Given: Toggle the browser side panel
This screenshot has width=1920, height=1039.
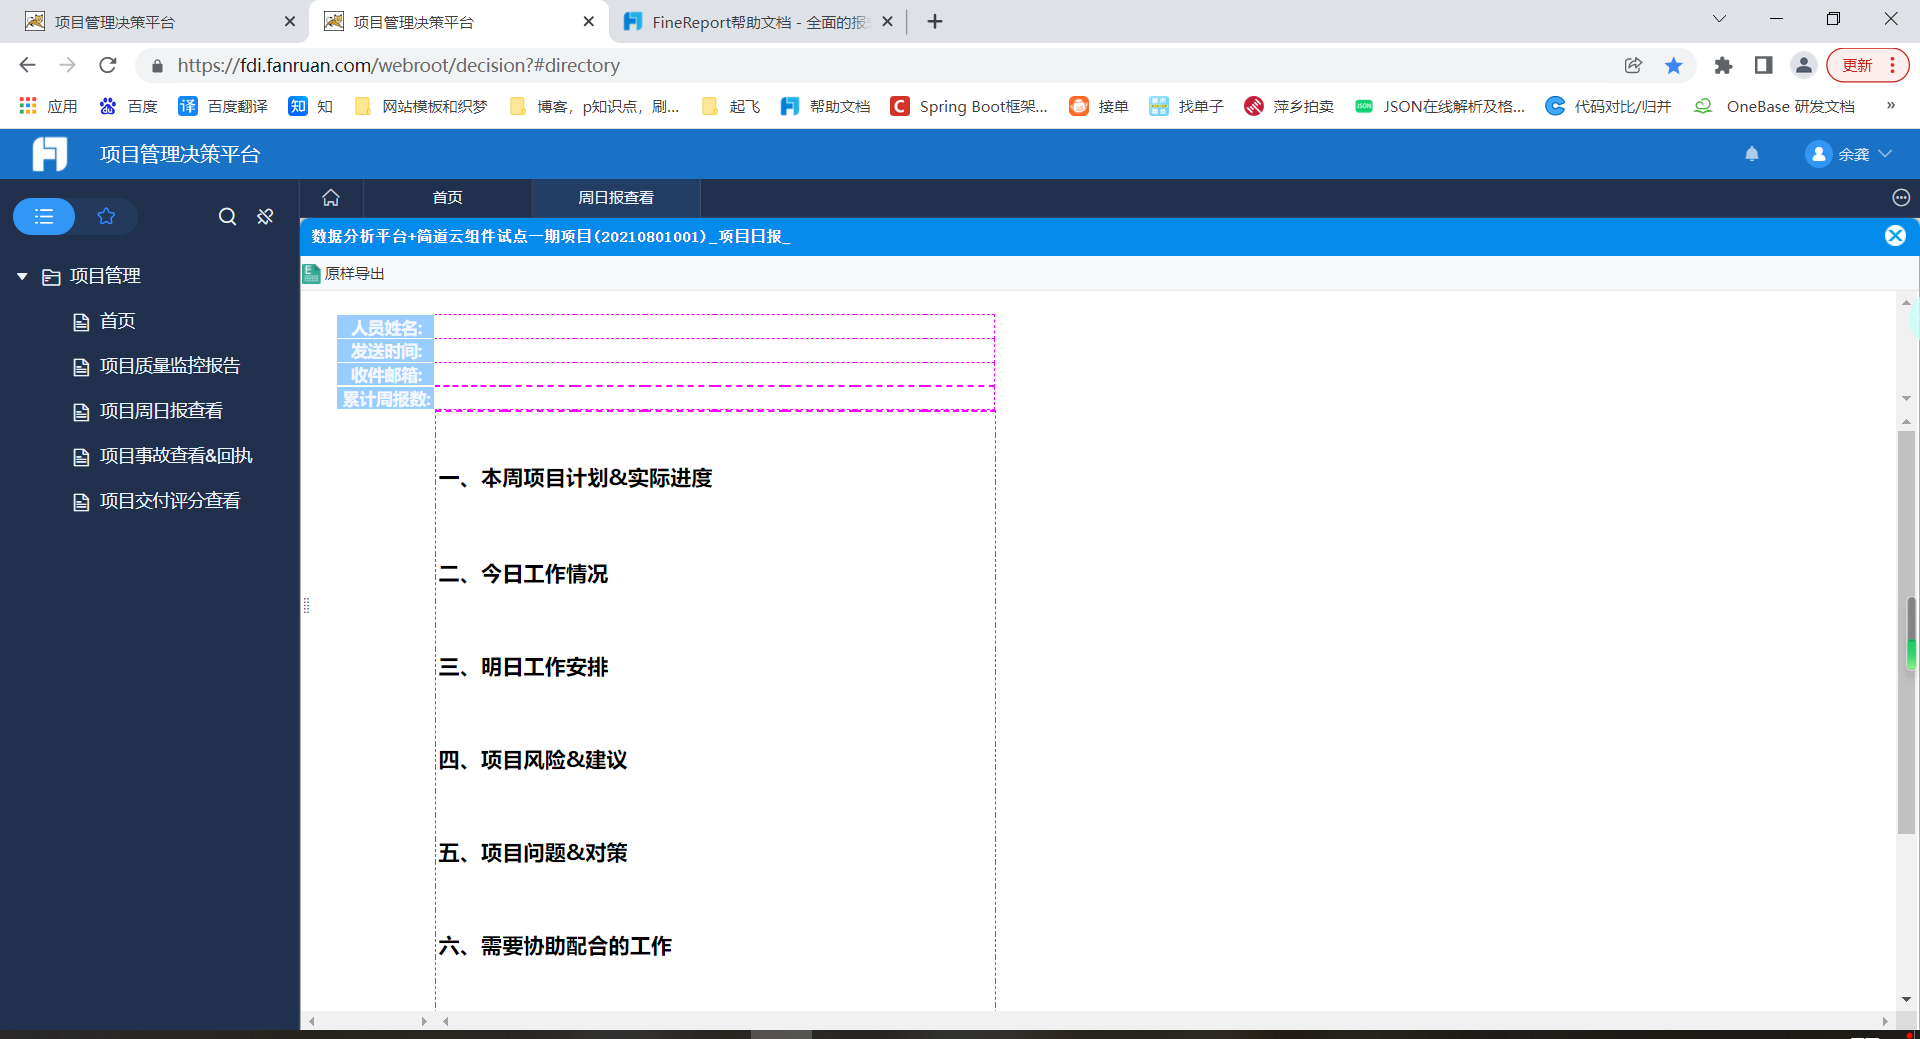Looking at the screenshot, I should click(x=1763, y=65).
